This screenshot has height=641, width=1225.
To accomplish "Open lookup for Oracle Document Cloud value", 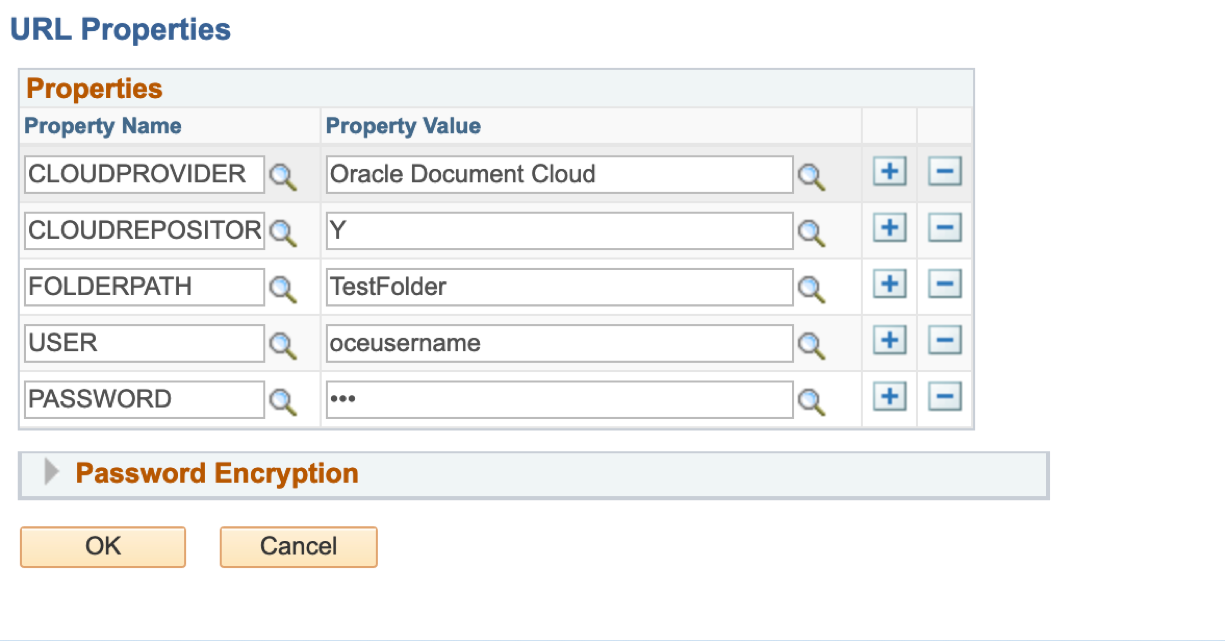I will click(811, 176).
